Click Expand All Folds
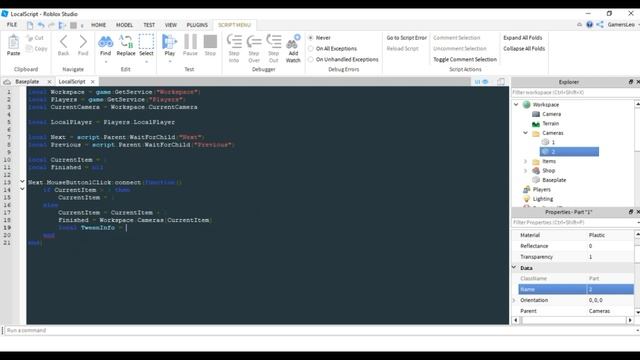This screenshot has height=360, width=640. click(522, 38)
